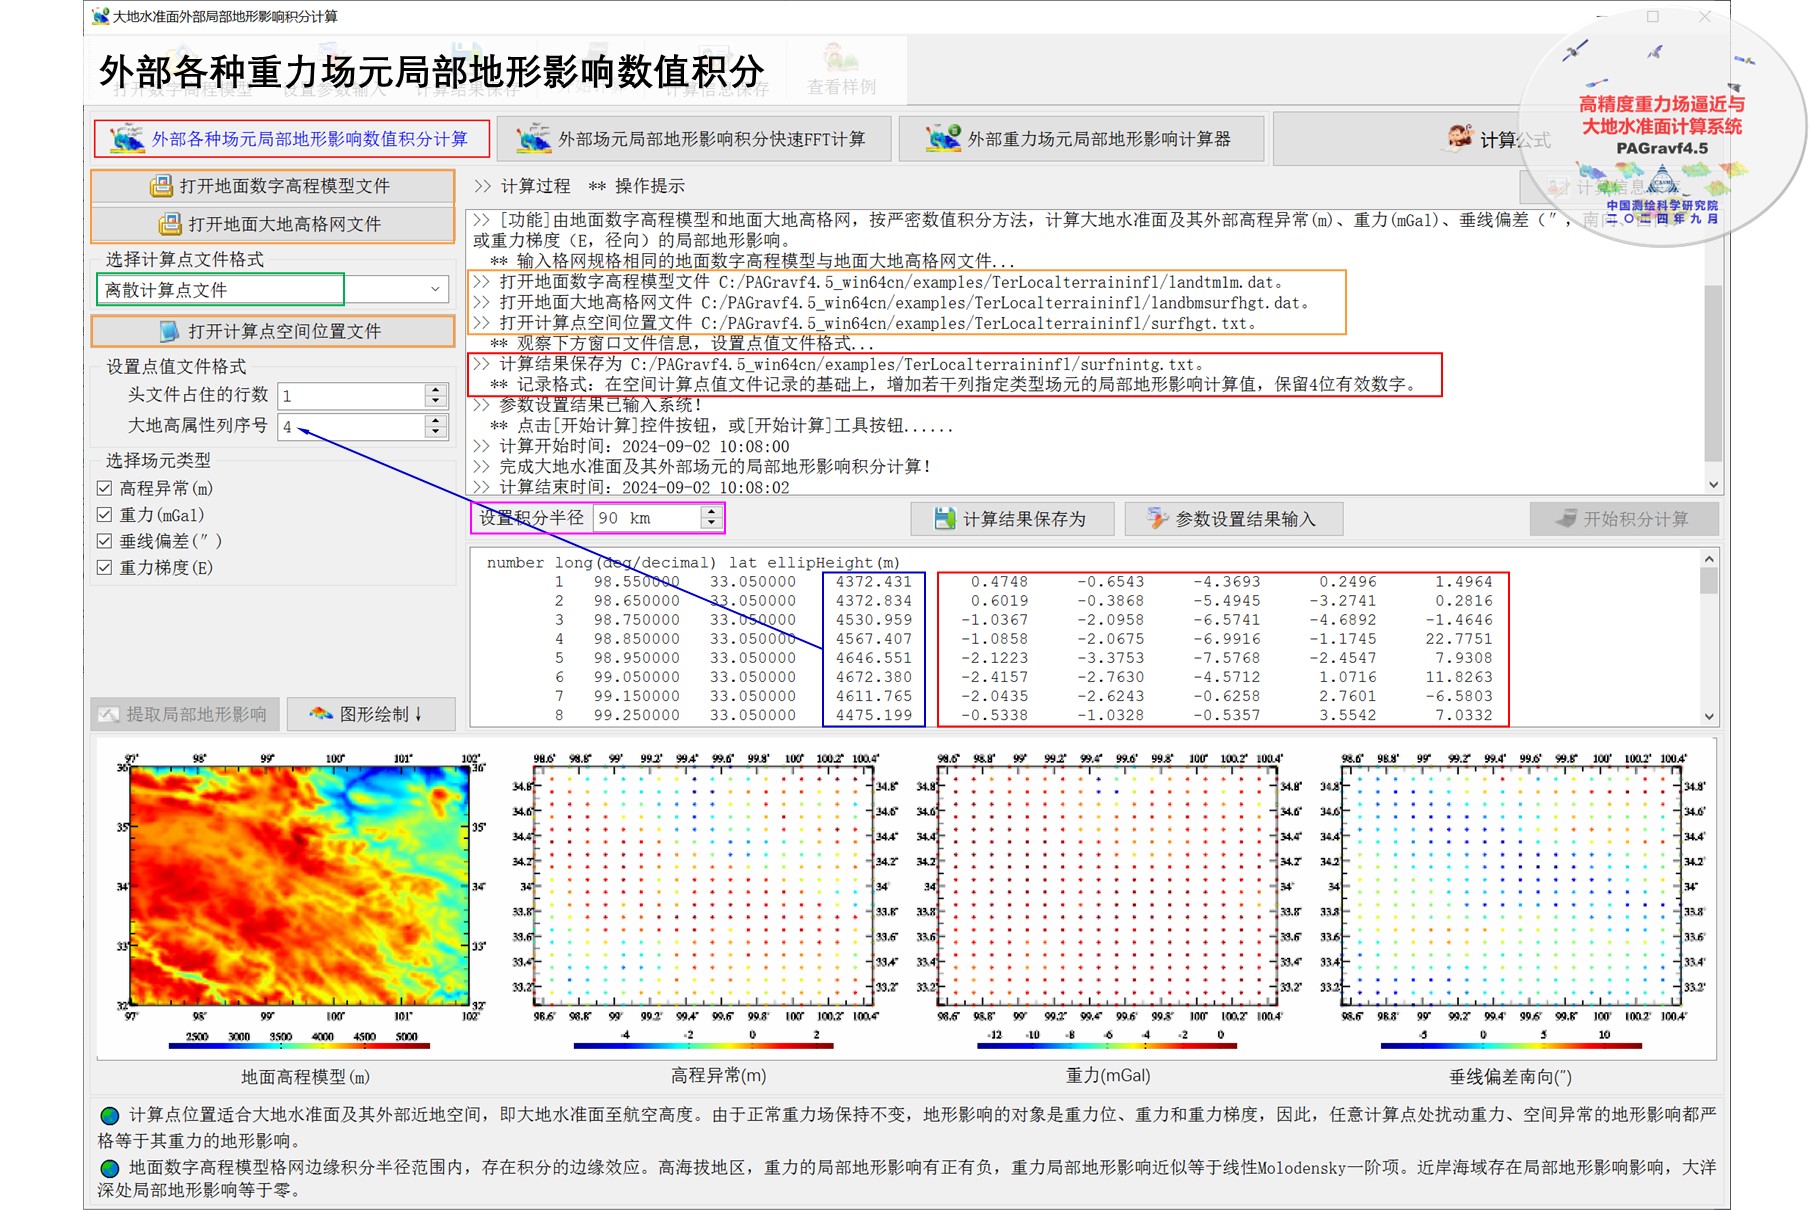Click the gravity plot color bar
1814x1210 pixels.
click(1107, 1046)
